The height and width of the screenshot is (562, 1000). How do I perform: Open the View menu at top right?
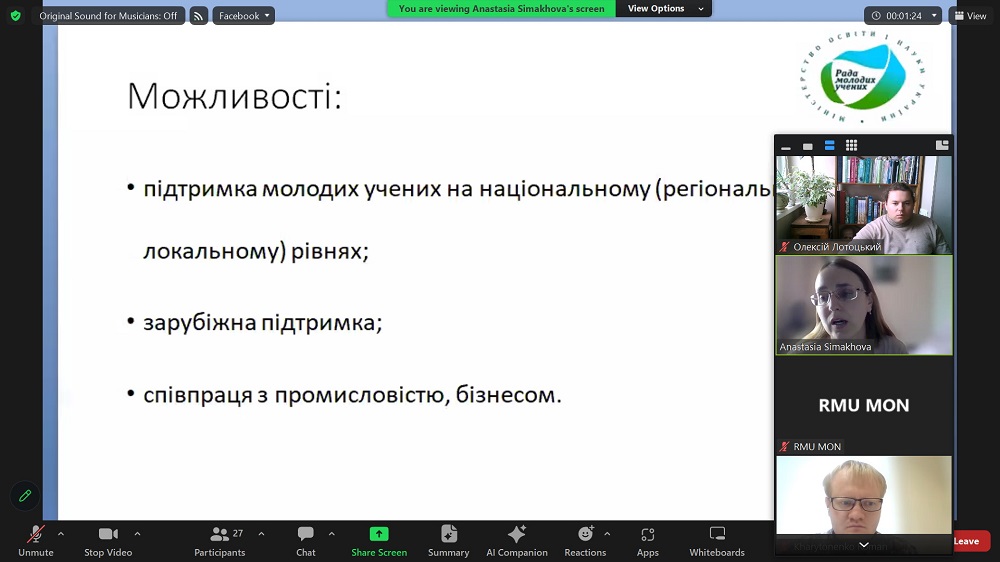click(x=970, y=16)
